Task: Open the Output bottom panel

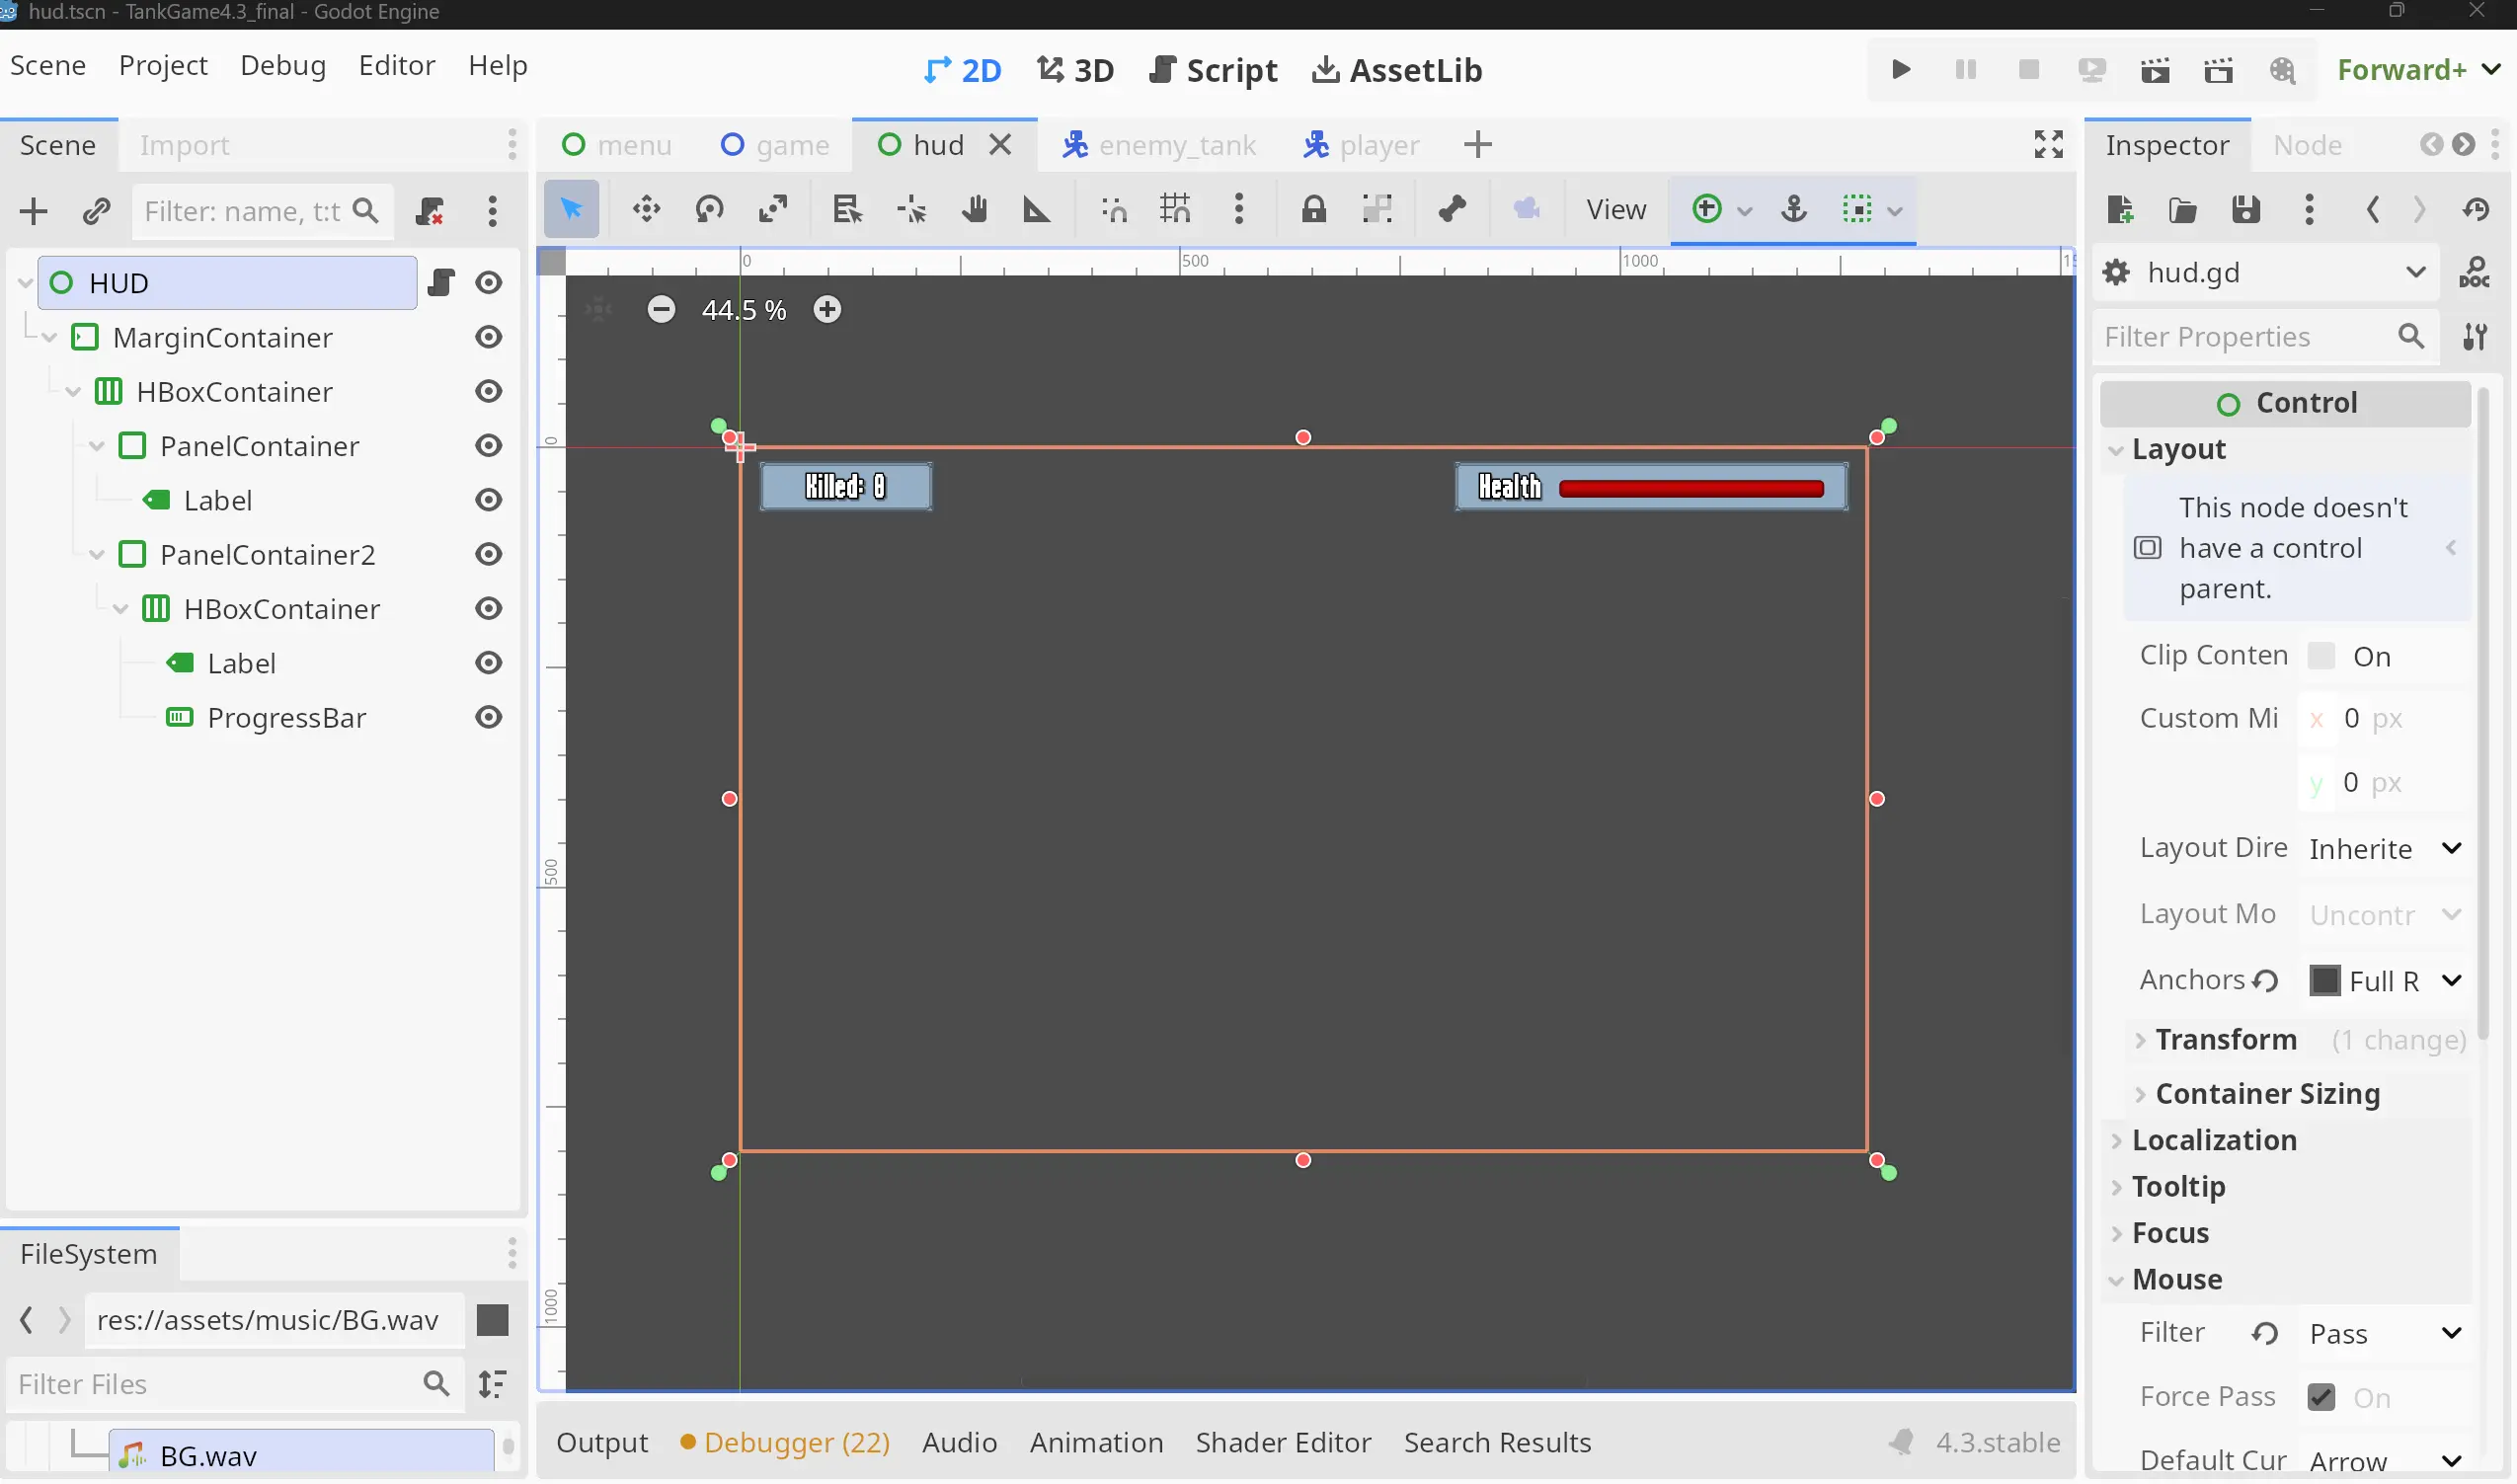Action: pos(602,1442)
